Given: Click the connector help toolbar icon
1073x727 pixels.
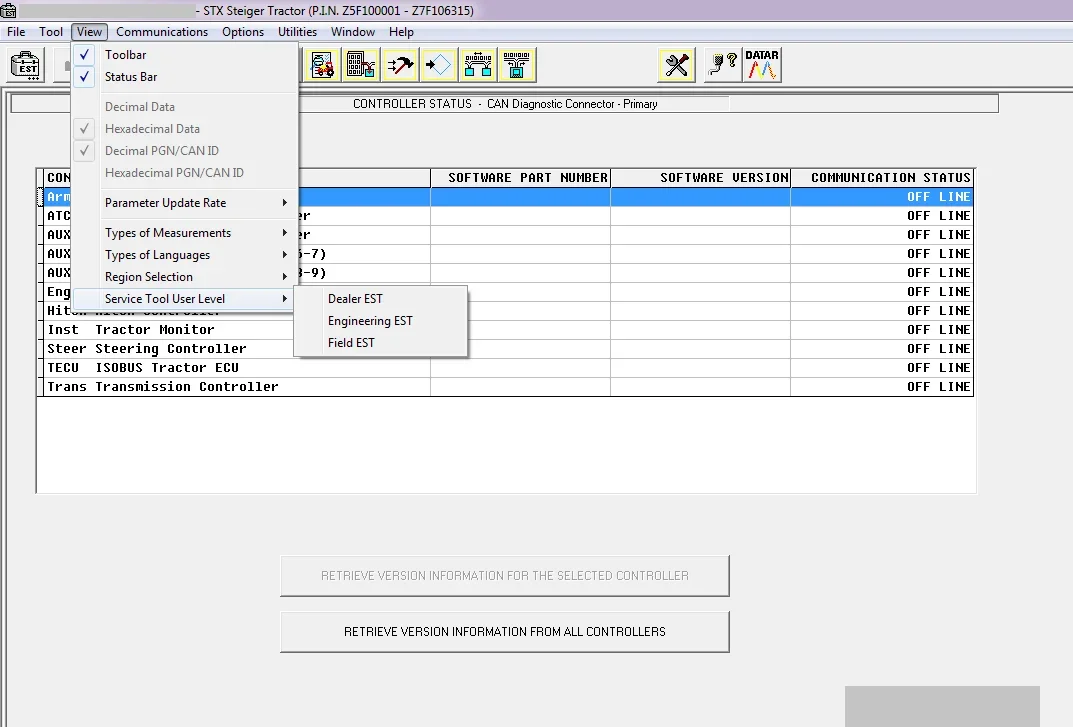Looking at the screenshot, I should (x=721, y=64).
